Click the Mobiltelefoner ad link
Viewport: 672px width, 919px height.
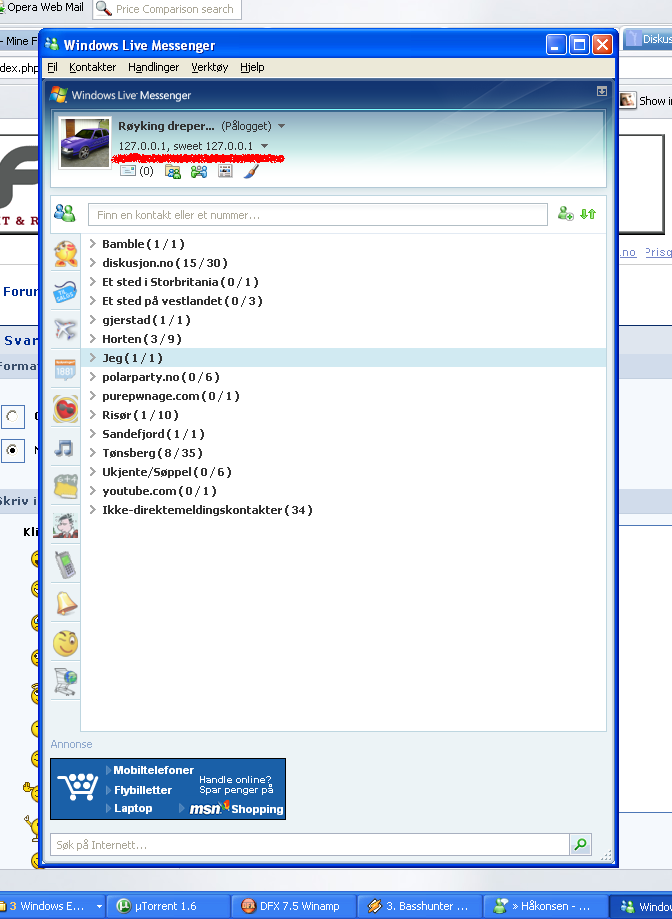point(153,770)
